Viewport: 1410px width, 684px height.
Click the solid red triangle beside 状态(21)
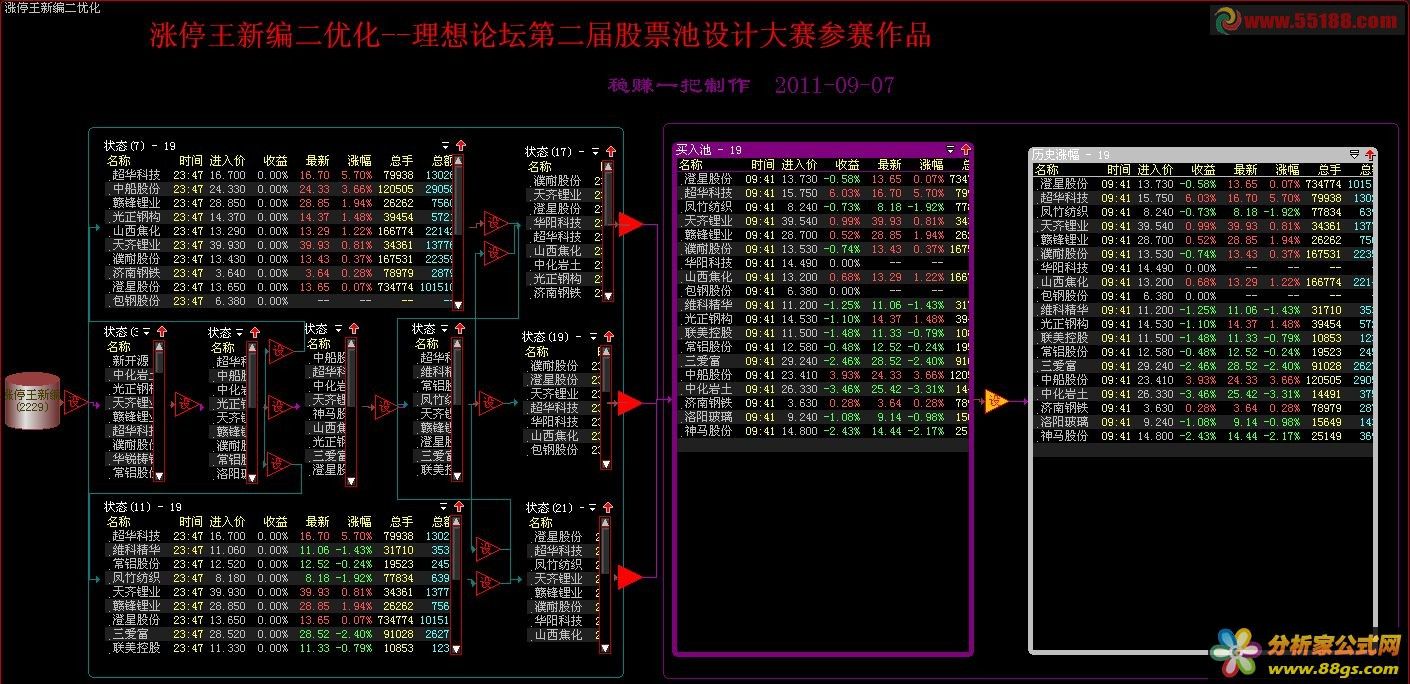(x=629, y=577)
